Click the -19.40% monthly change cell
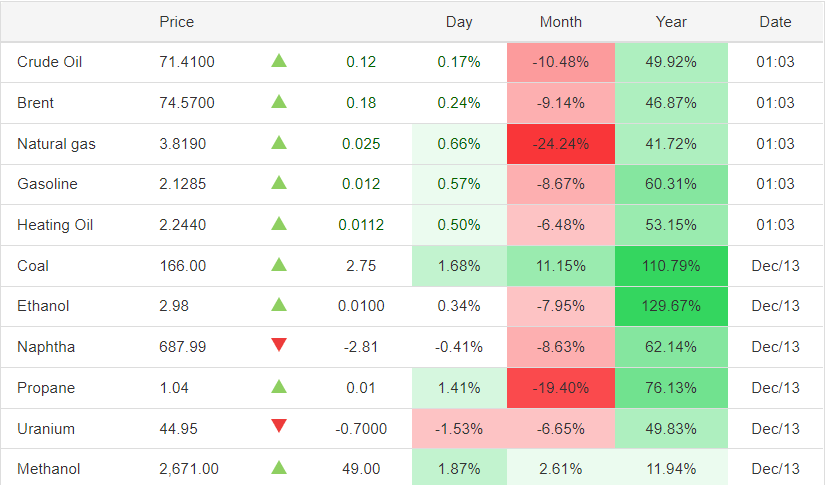825x485 pixels. coord(561,388)
